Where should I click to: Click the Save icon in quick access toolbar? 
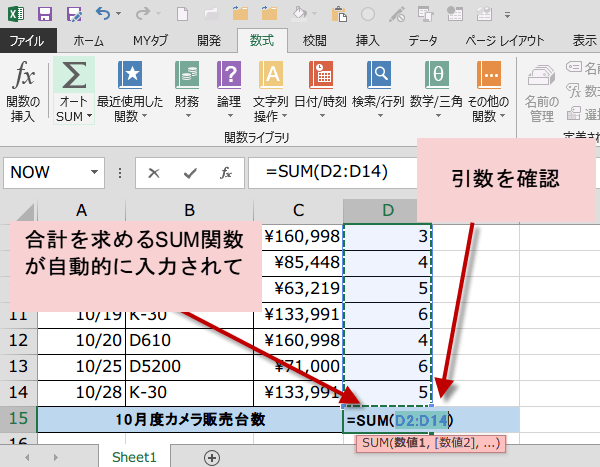(46, 14)
